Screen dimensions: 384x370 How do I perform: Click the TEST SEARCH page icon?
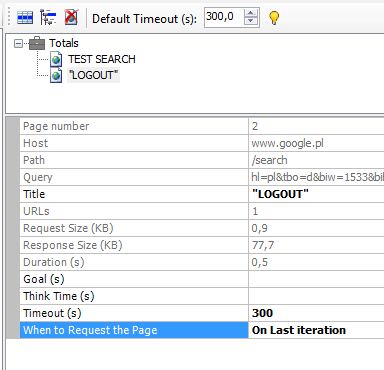point(56,59)
